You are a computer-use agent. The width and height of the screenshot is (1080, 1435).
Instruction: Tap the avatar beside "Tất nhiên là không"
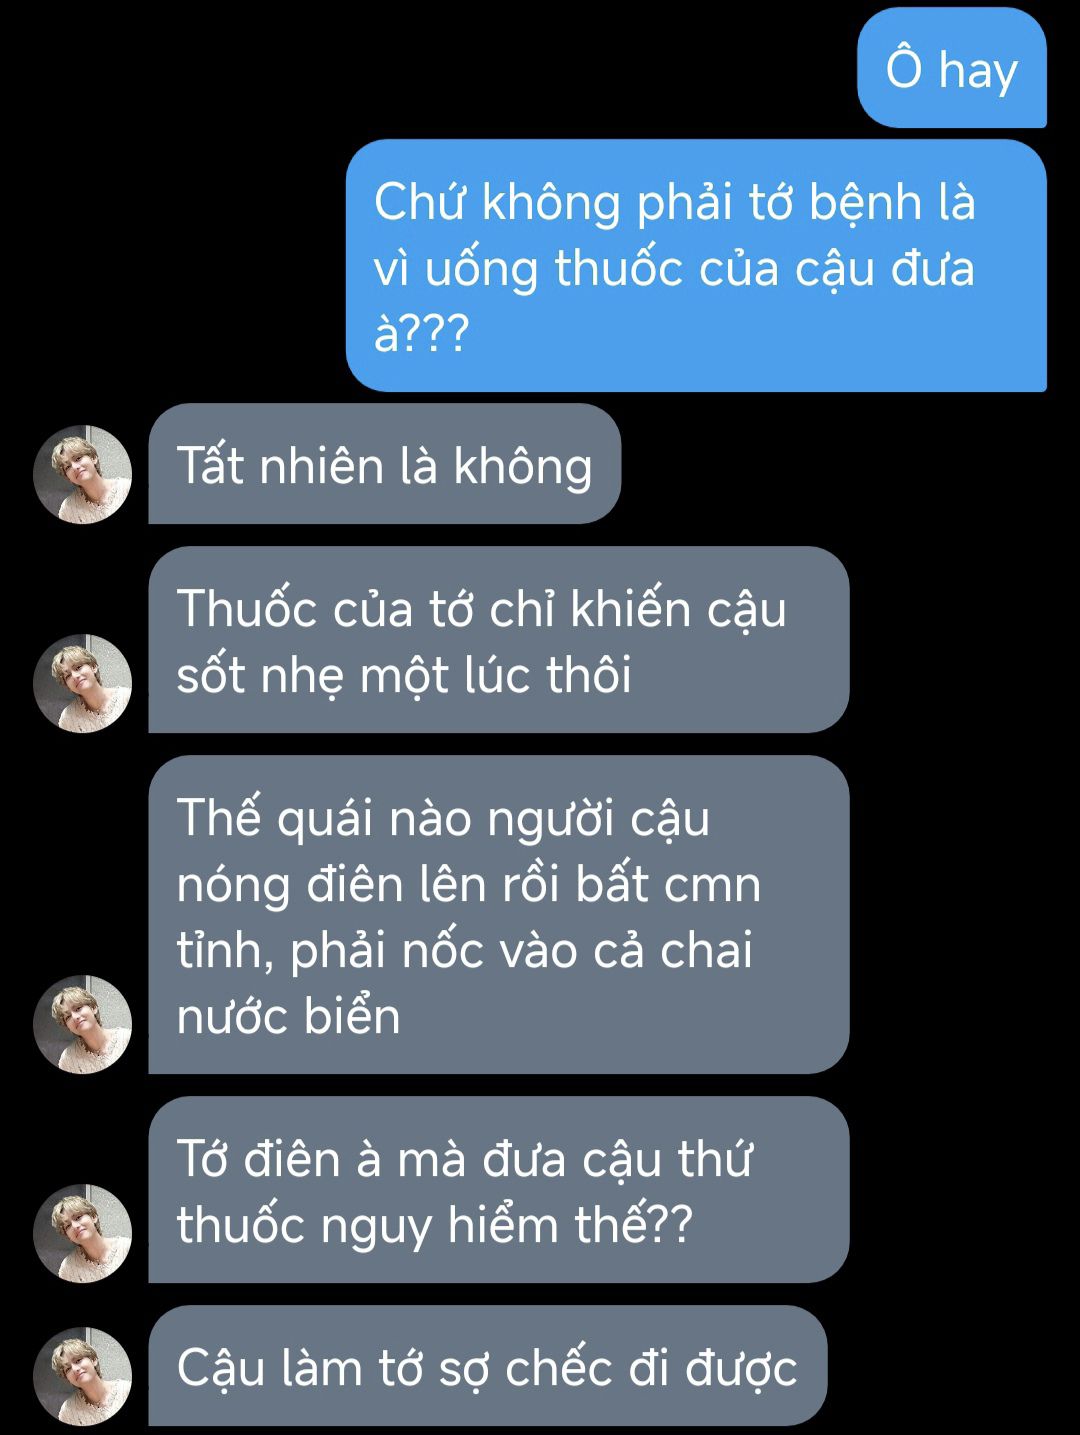pos(83,474)
